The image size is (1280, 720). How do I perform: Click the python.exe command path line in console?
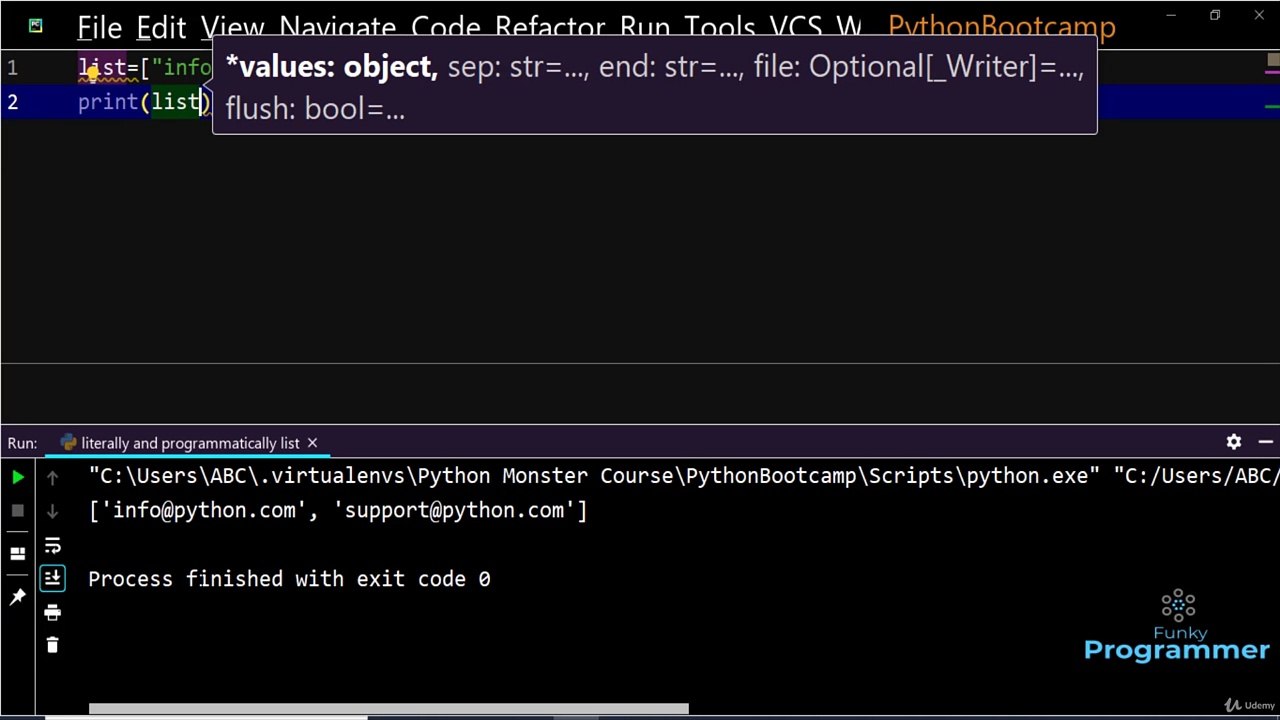[x=684, y=476]
